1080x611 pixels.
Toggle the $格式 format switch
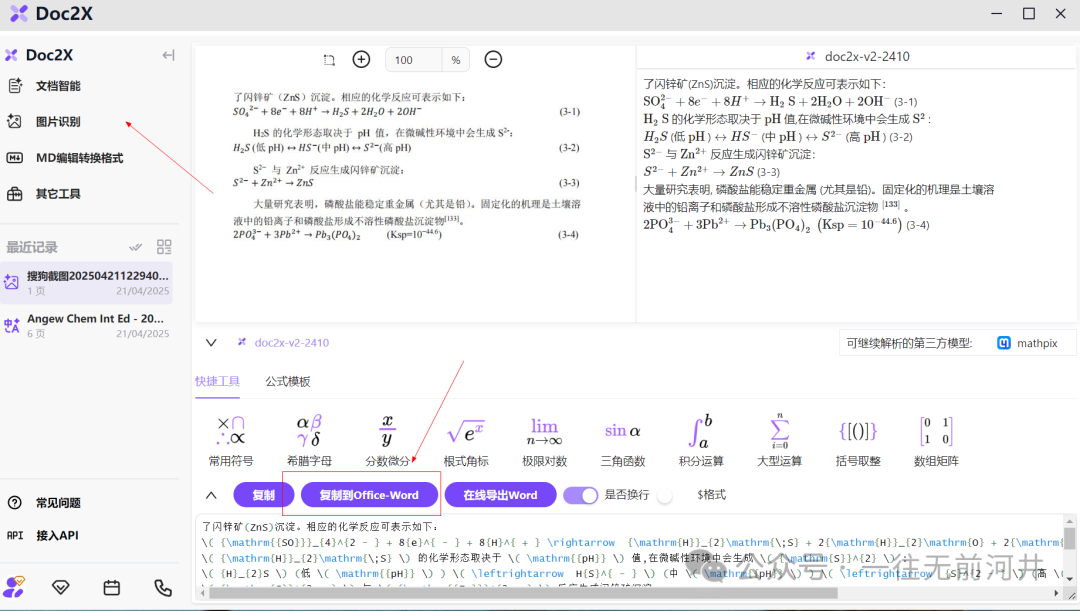click(666, 495)
